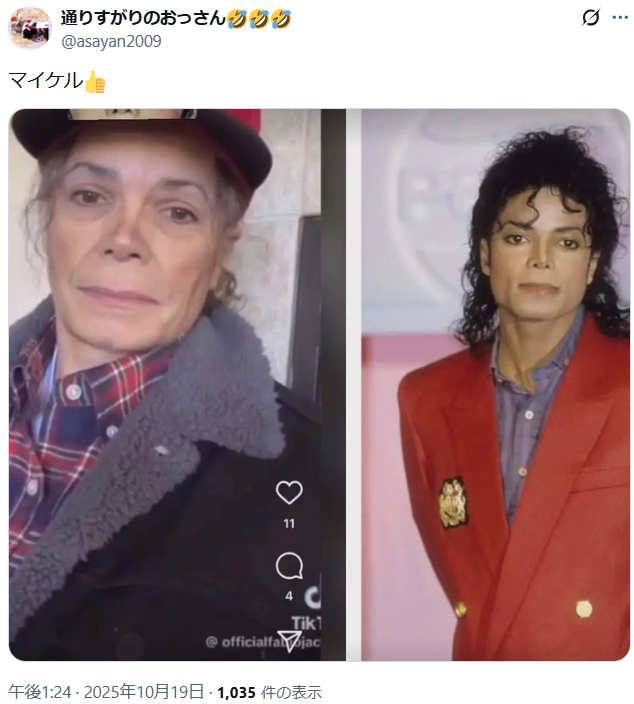
Task: Click the 2025年10月19日 date link
Action: [x=144, y=692]
